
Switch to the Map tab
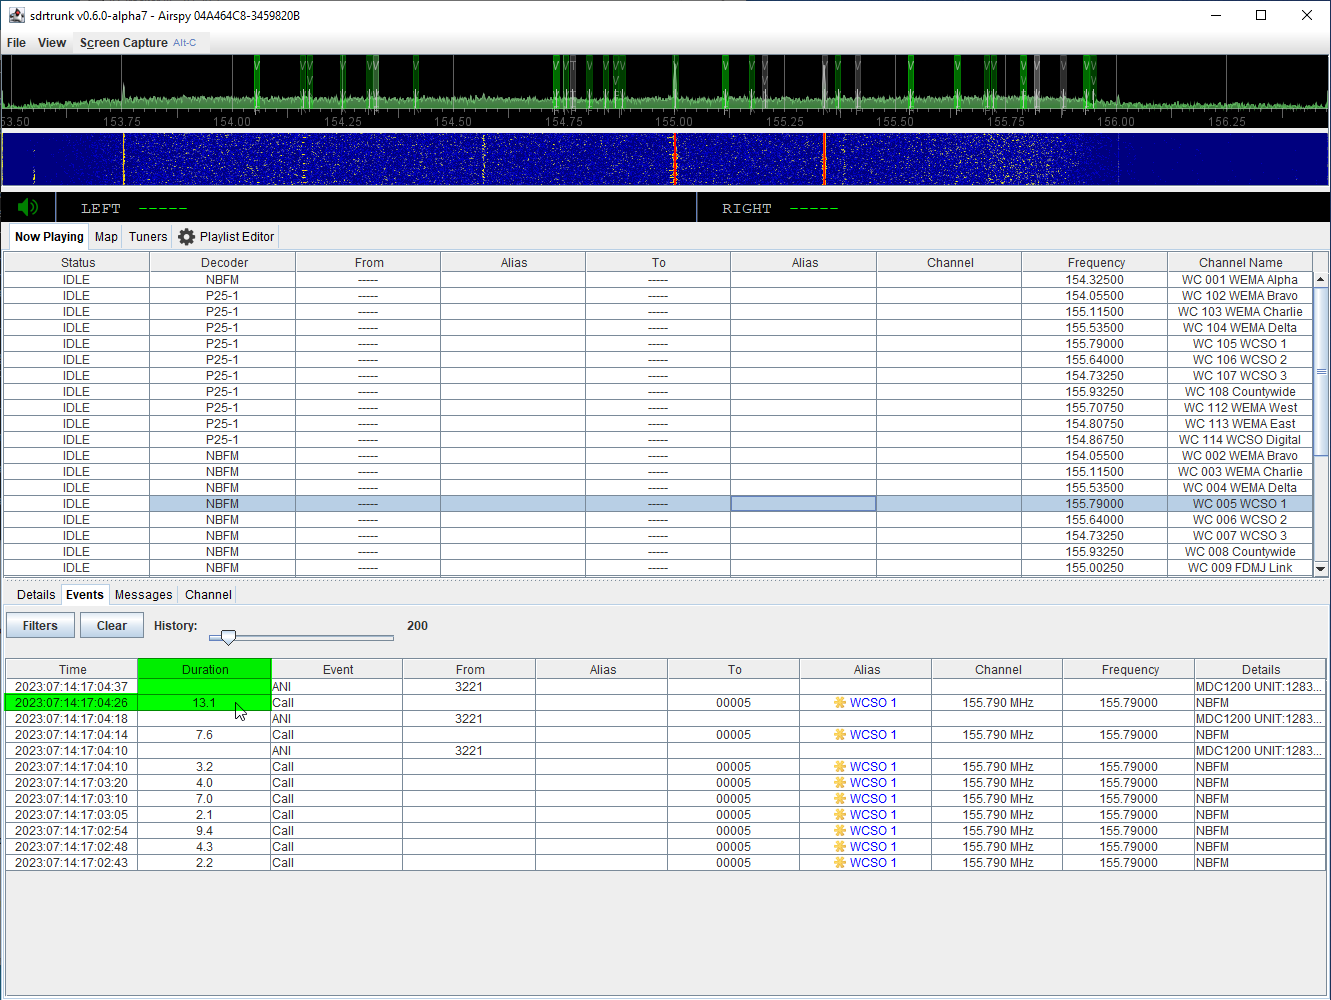pos(105,237)
